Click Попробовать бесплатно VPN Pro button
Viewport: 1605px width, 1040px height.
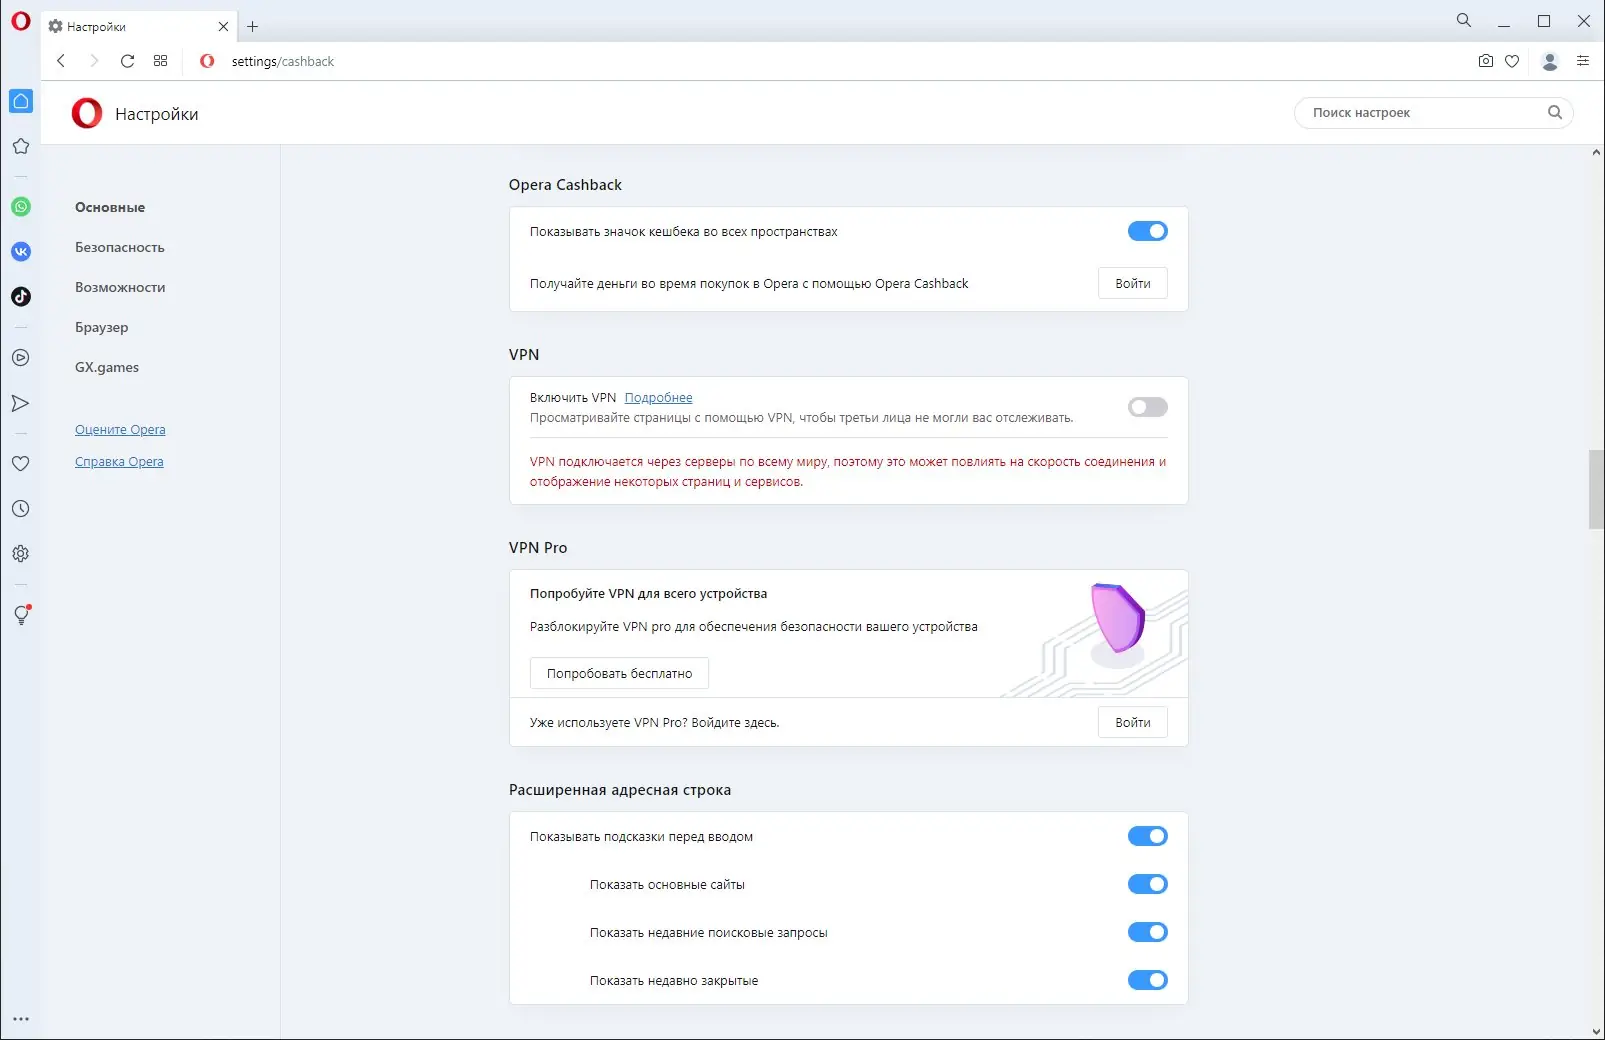[x=619, y=673]
